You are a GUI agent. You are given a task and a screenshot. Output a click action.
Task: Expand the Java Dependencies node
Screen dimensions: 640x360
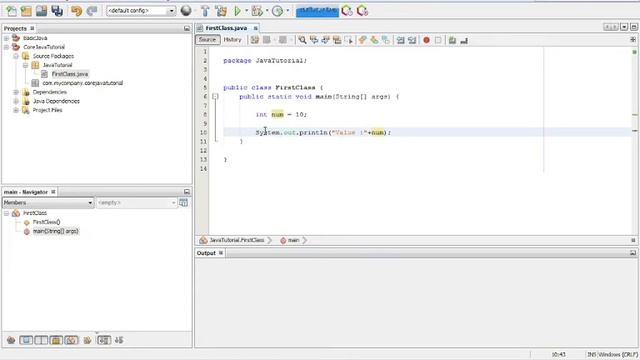(16, 101)
